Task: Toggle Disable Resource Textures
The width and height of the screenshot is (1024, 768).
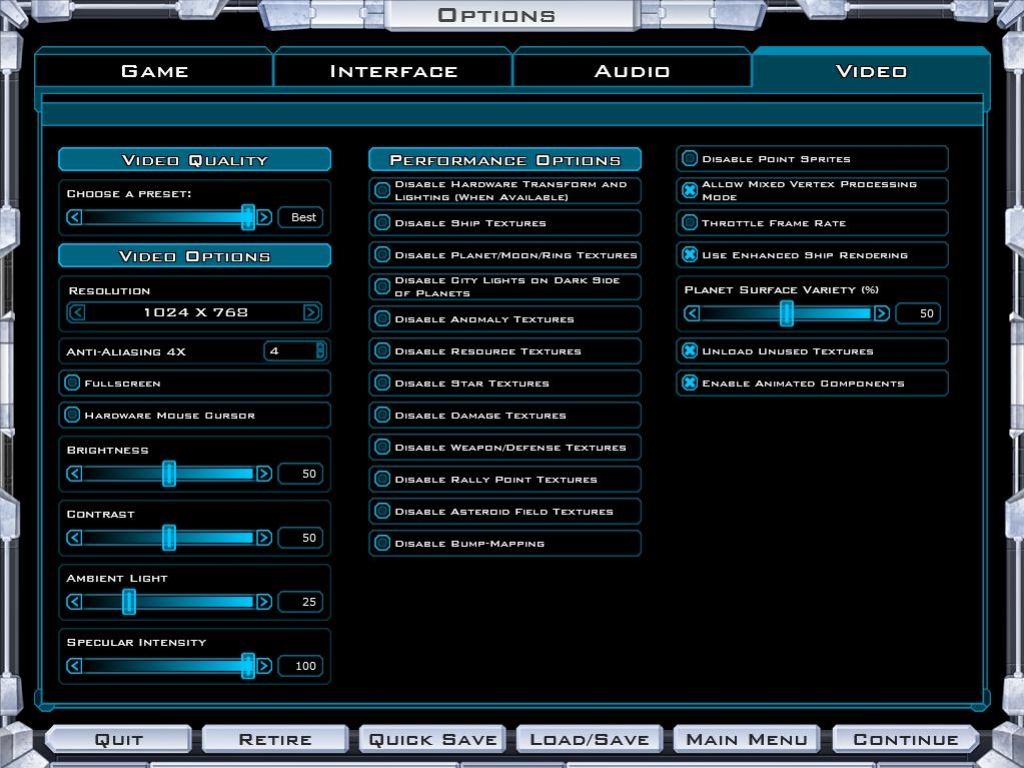Action: coord(383,351)
